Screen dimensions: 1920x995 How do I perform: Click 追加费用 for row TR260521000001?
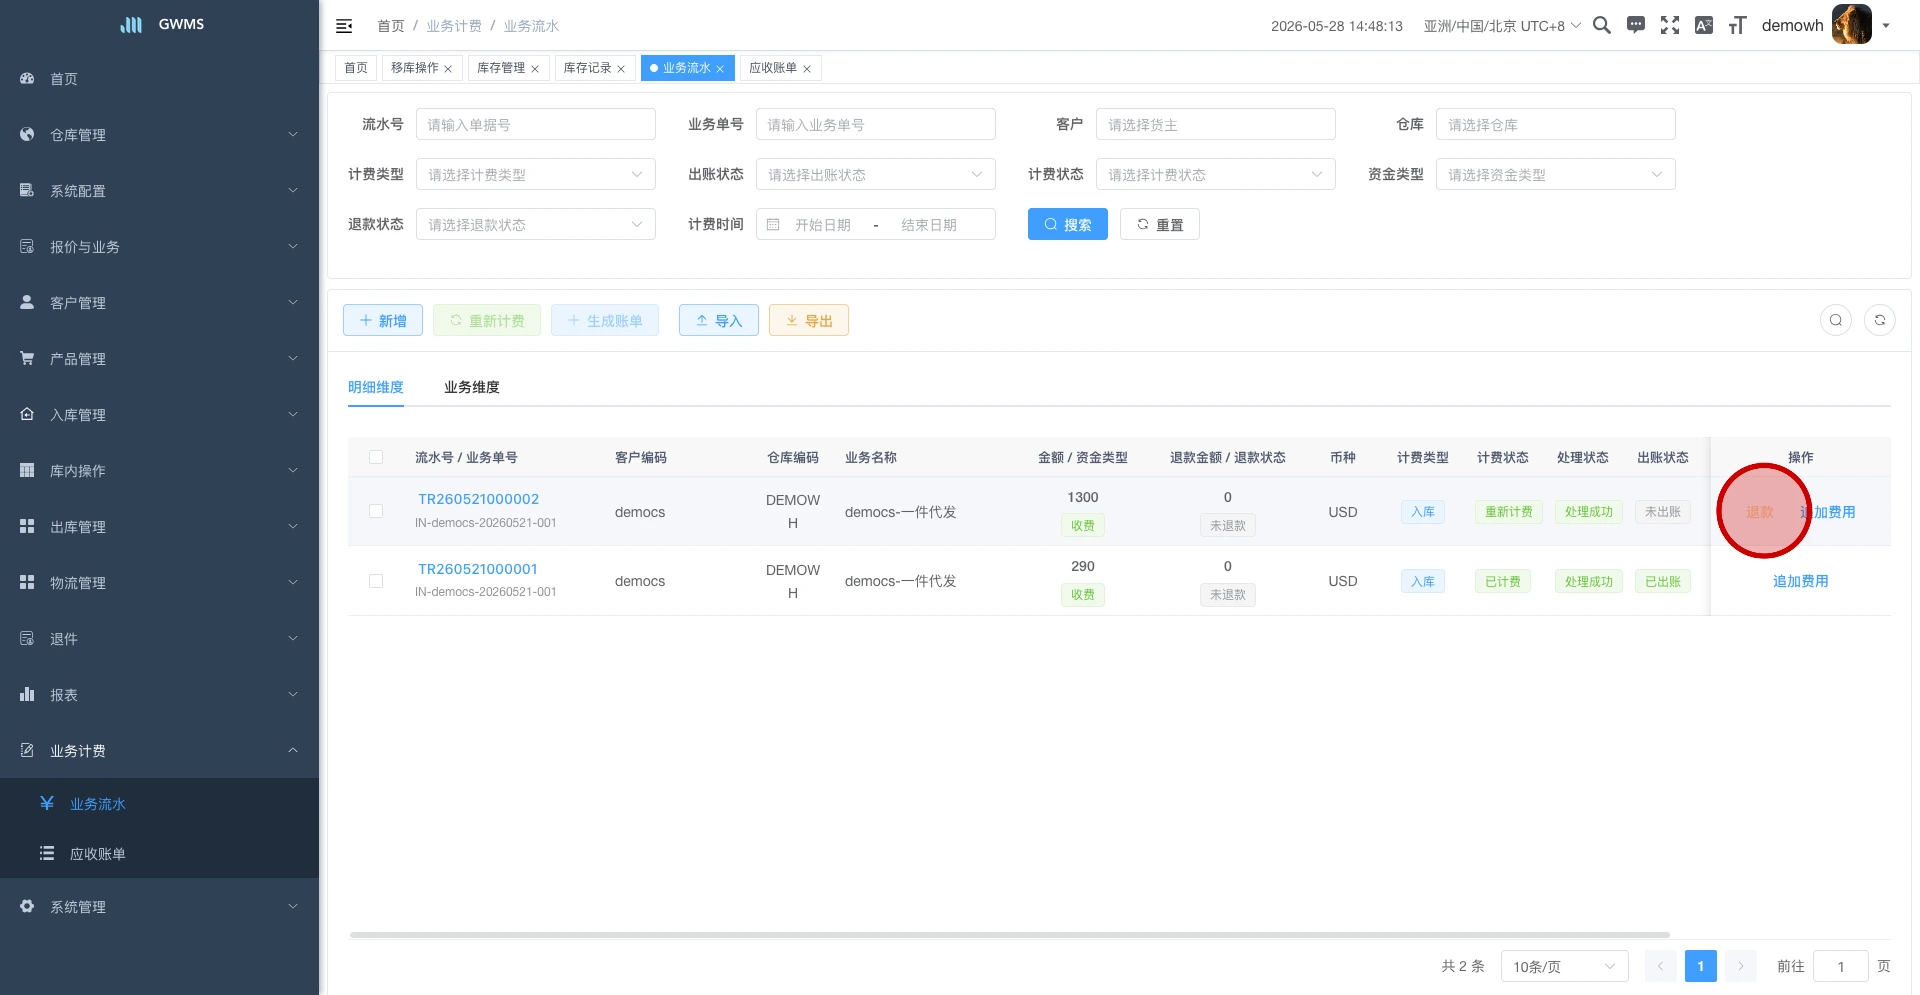click(1800, 581)
